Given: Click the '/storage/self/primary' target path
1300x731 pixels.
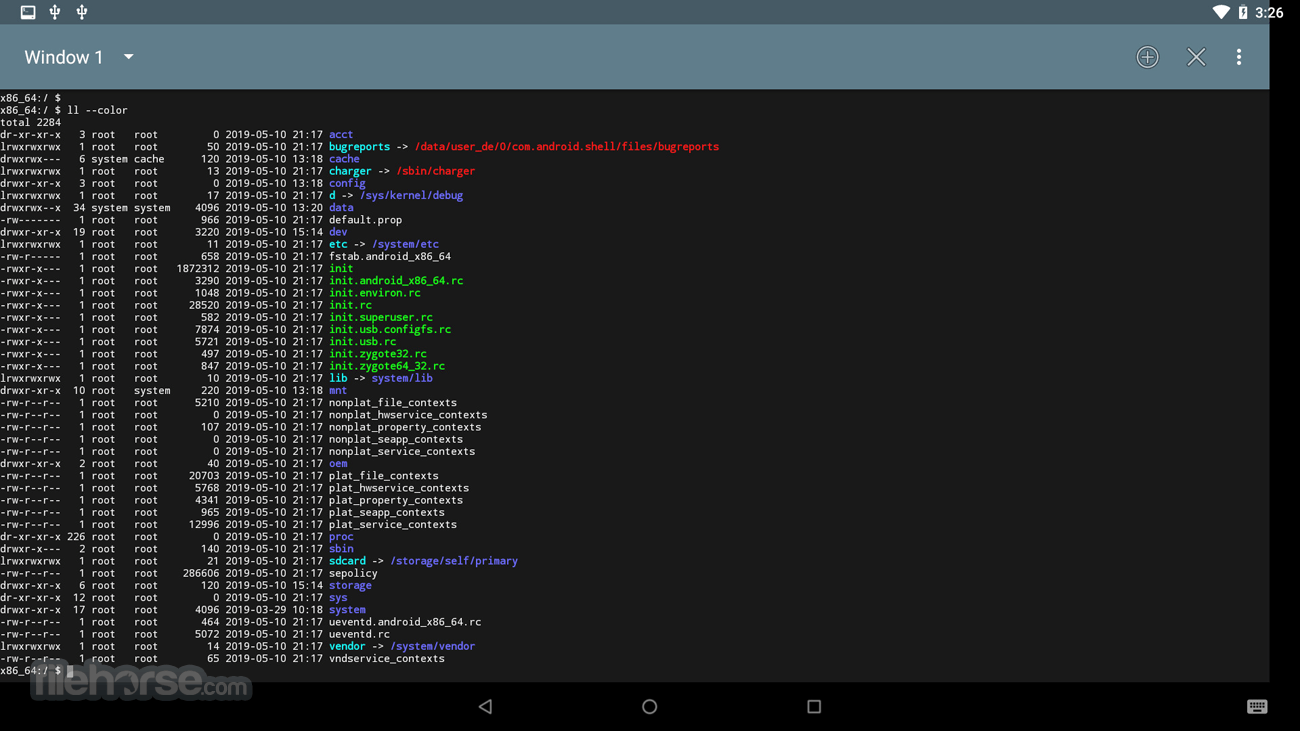Looking at the screenshot, I should pyautogui.click(x=454, y=561).
